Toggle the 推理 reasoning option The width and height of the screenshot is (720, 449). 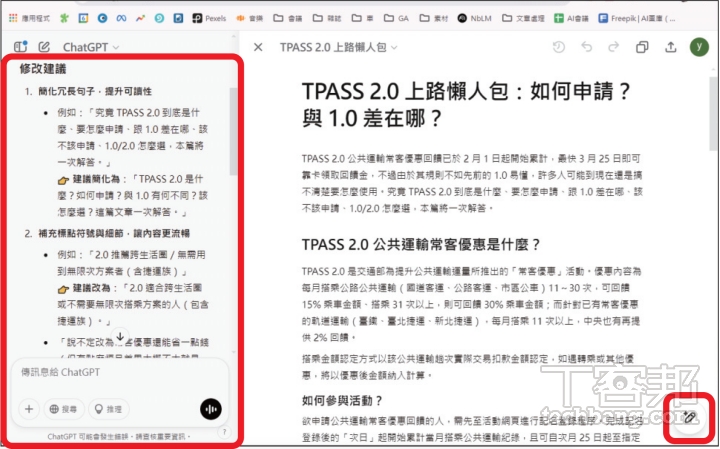click(x=109, y=409)
